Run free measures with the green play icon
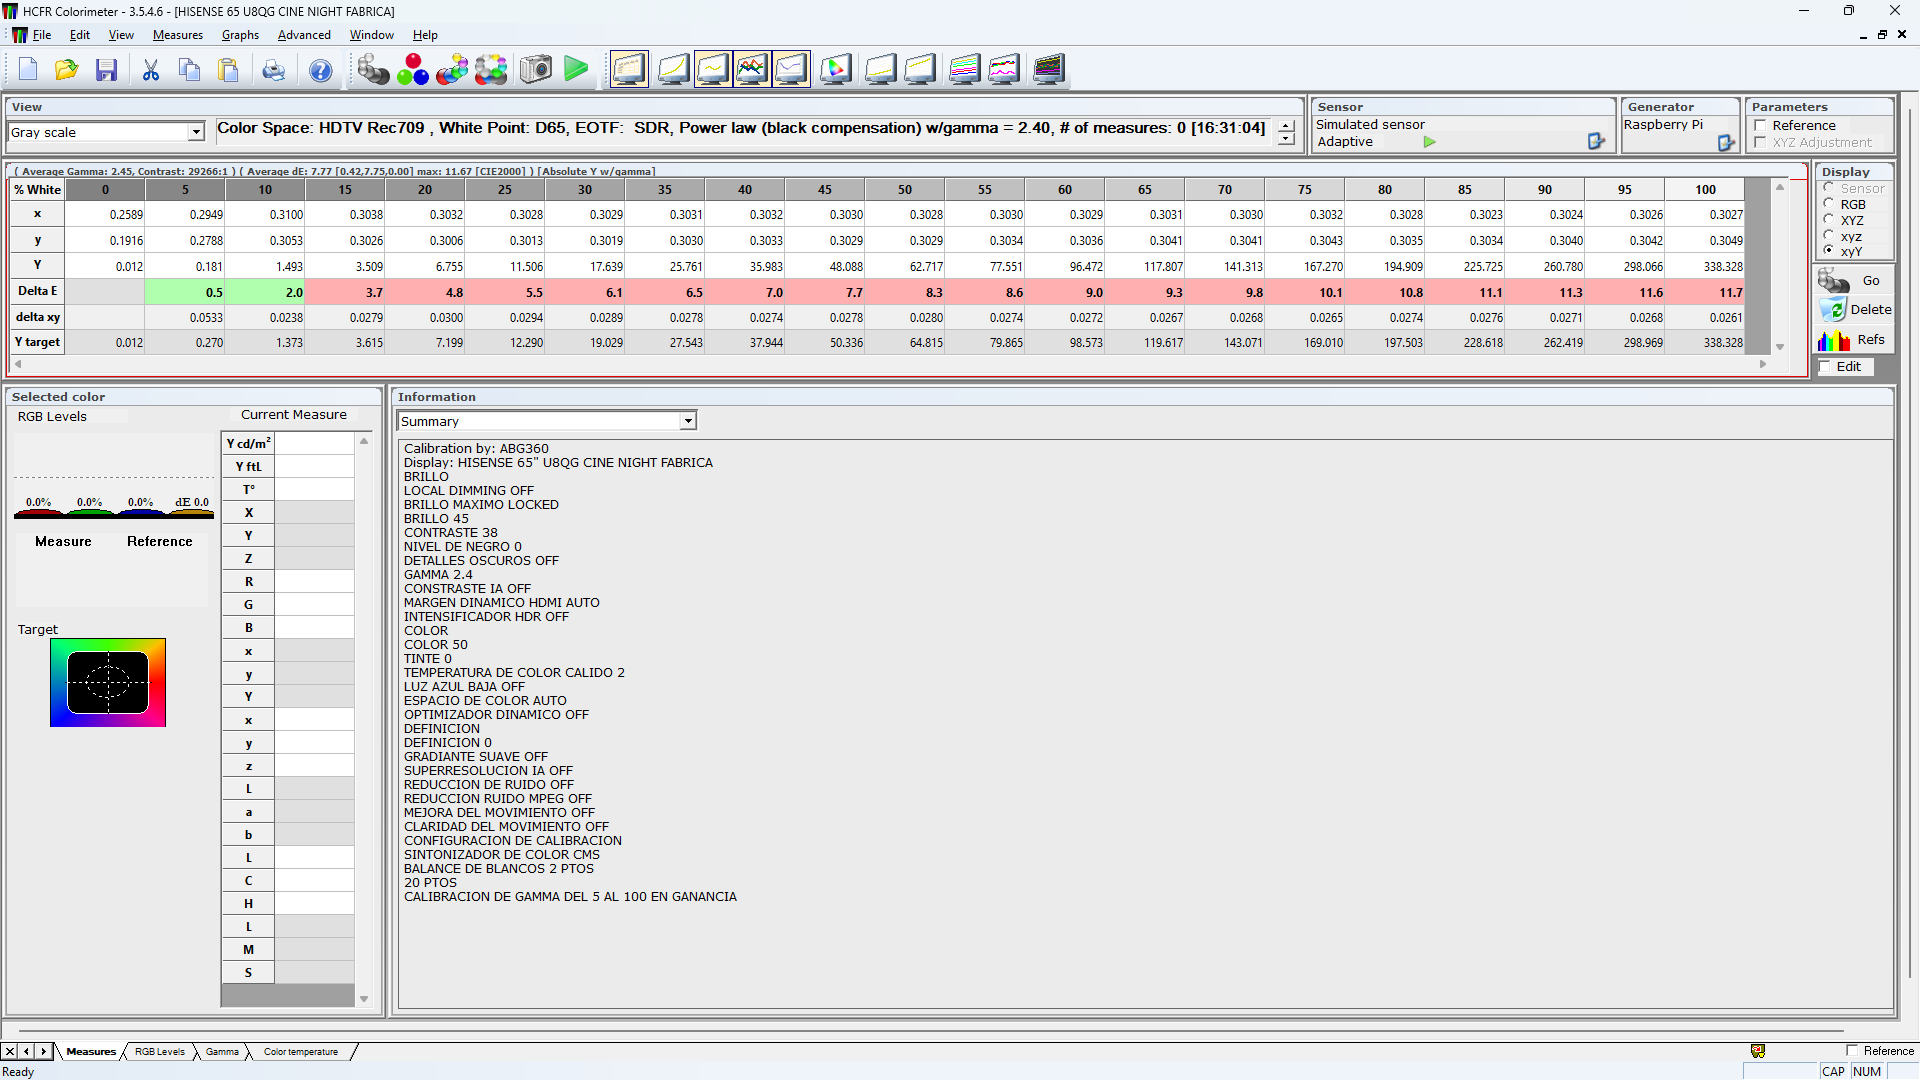This screenshot has width=1920, height=1080. (577, 69)
